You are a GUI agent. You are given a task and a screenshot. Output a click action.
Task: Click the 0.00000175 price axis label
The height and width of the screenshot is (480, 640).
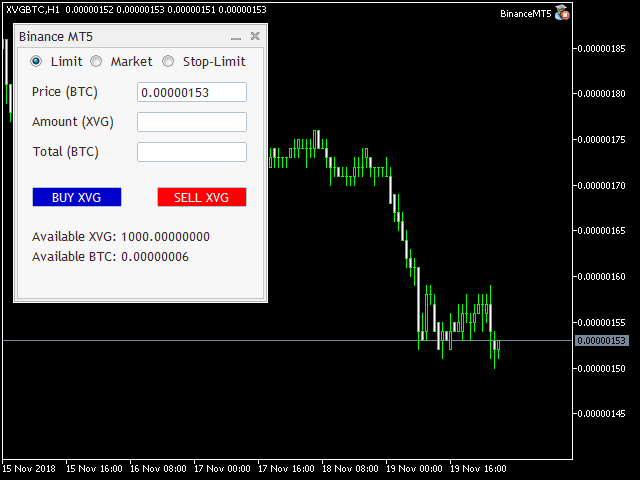601,140
